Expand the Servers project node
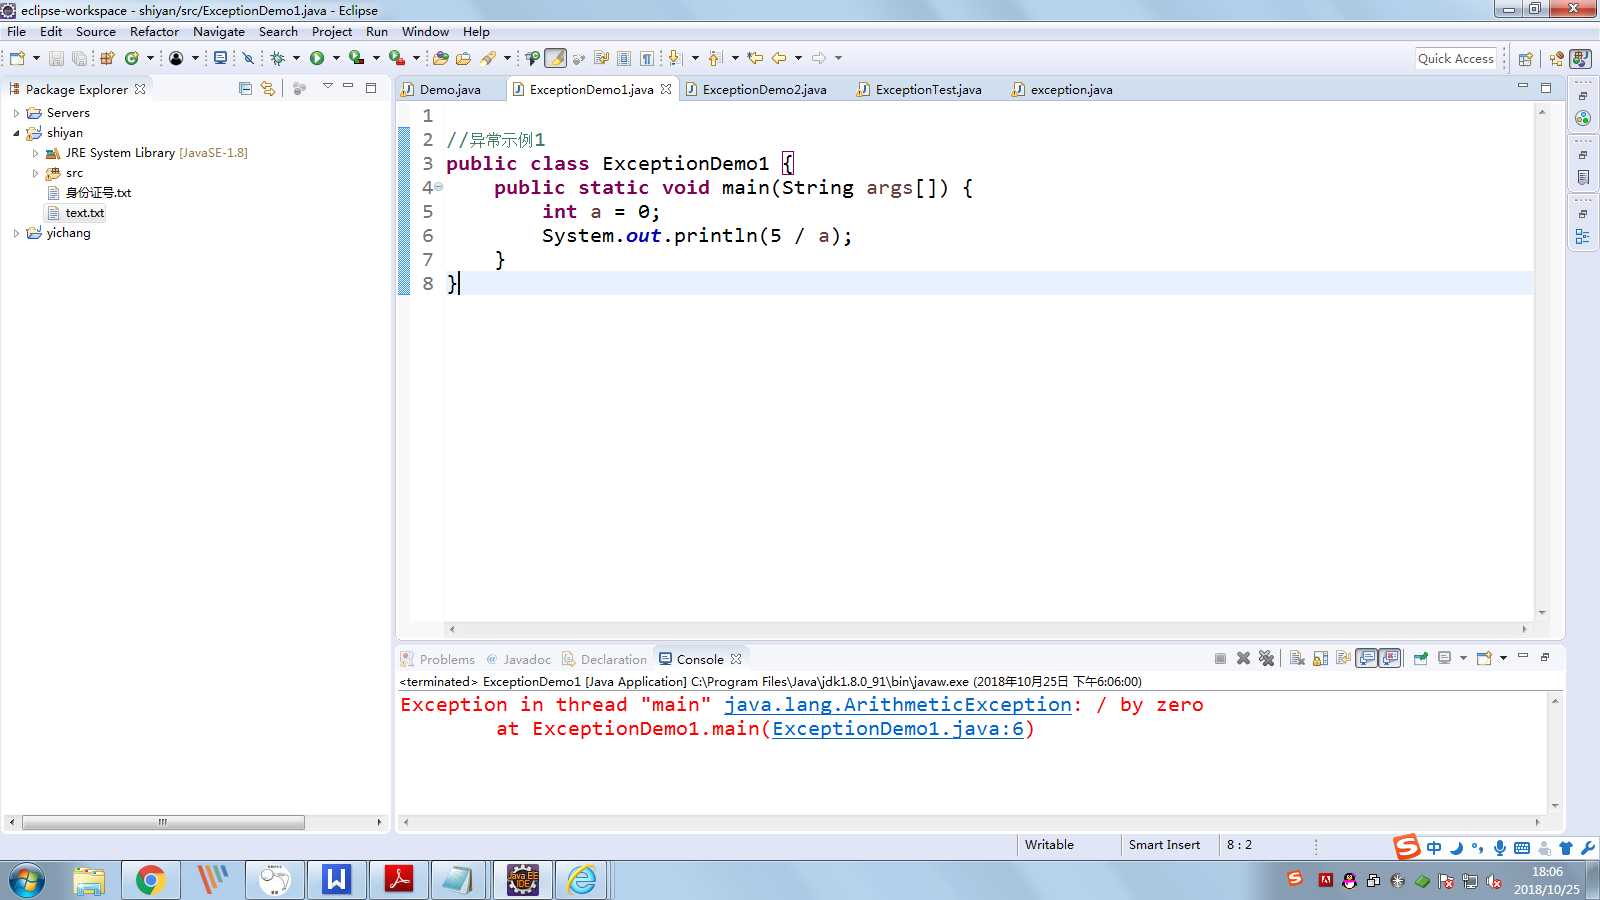1600x900 pixels. click(16, 113)
